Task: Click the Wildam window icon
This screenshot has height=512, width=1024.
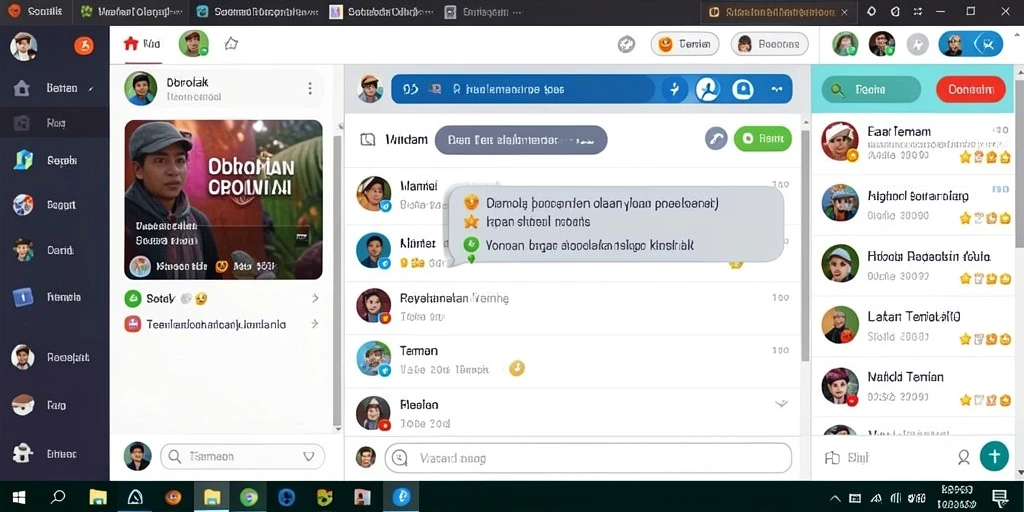Action: click(x=368, y=139)
